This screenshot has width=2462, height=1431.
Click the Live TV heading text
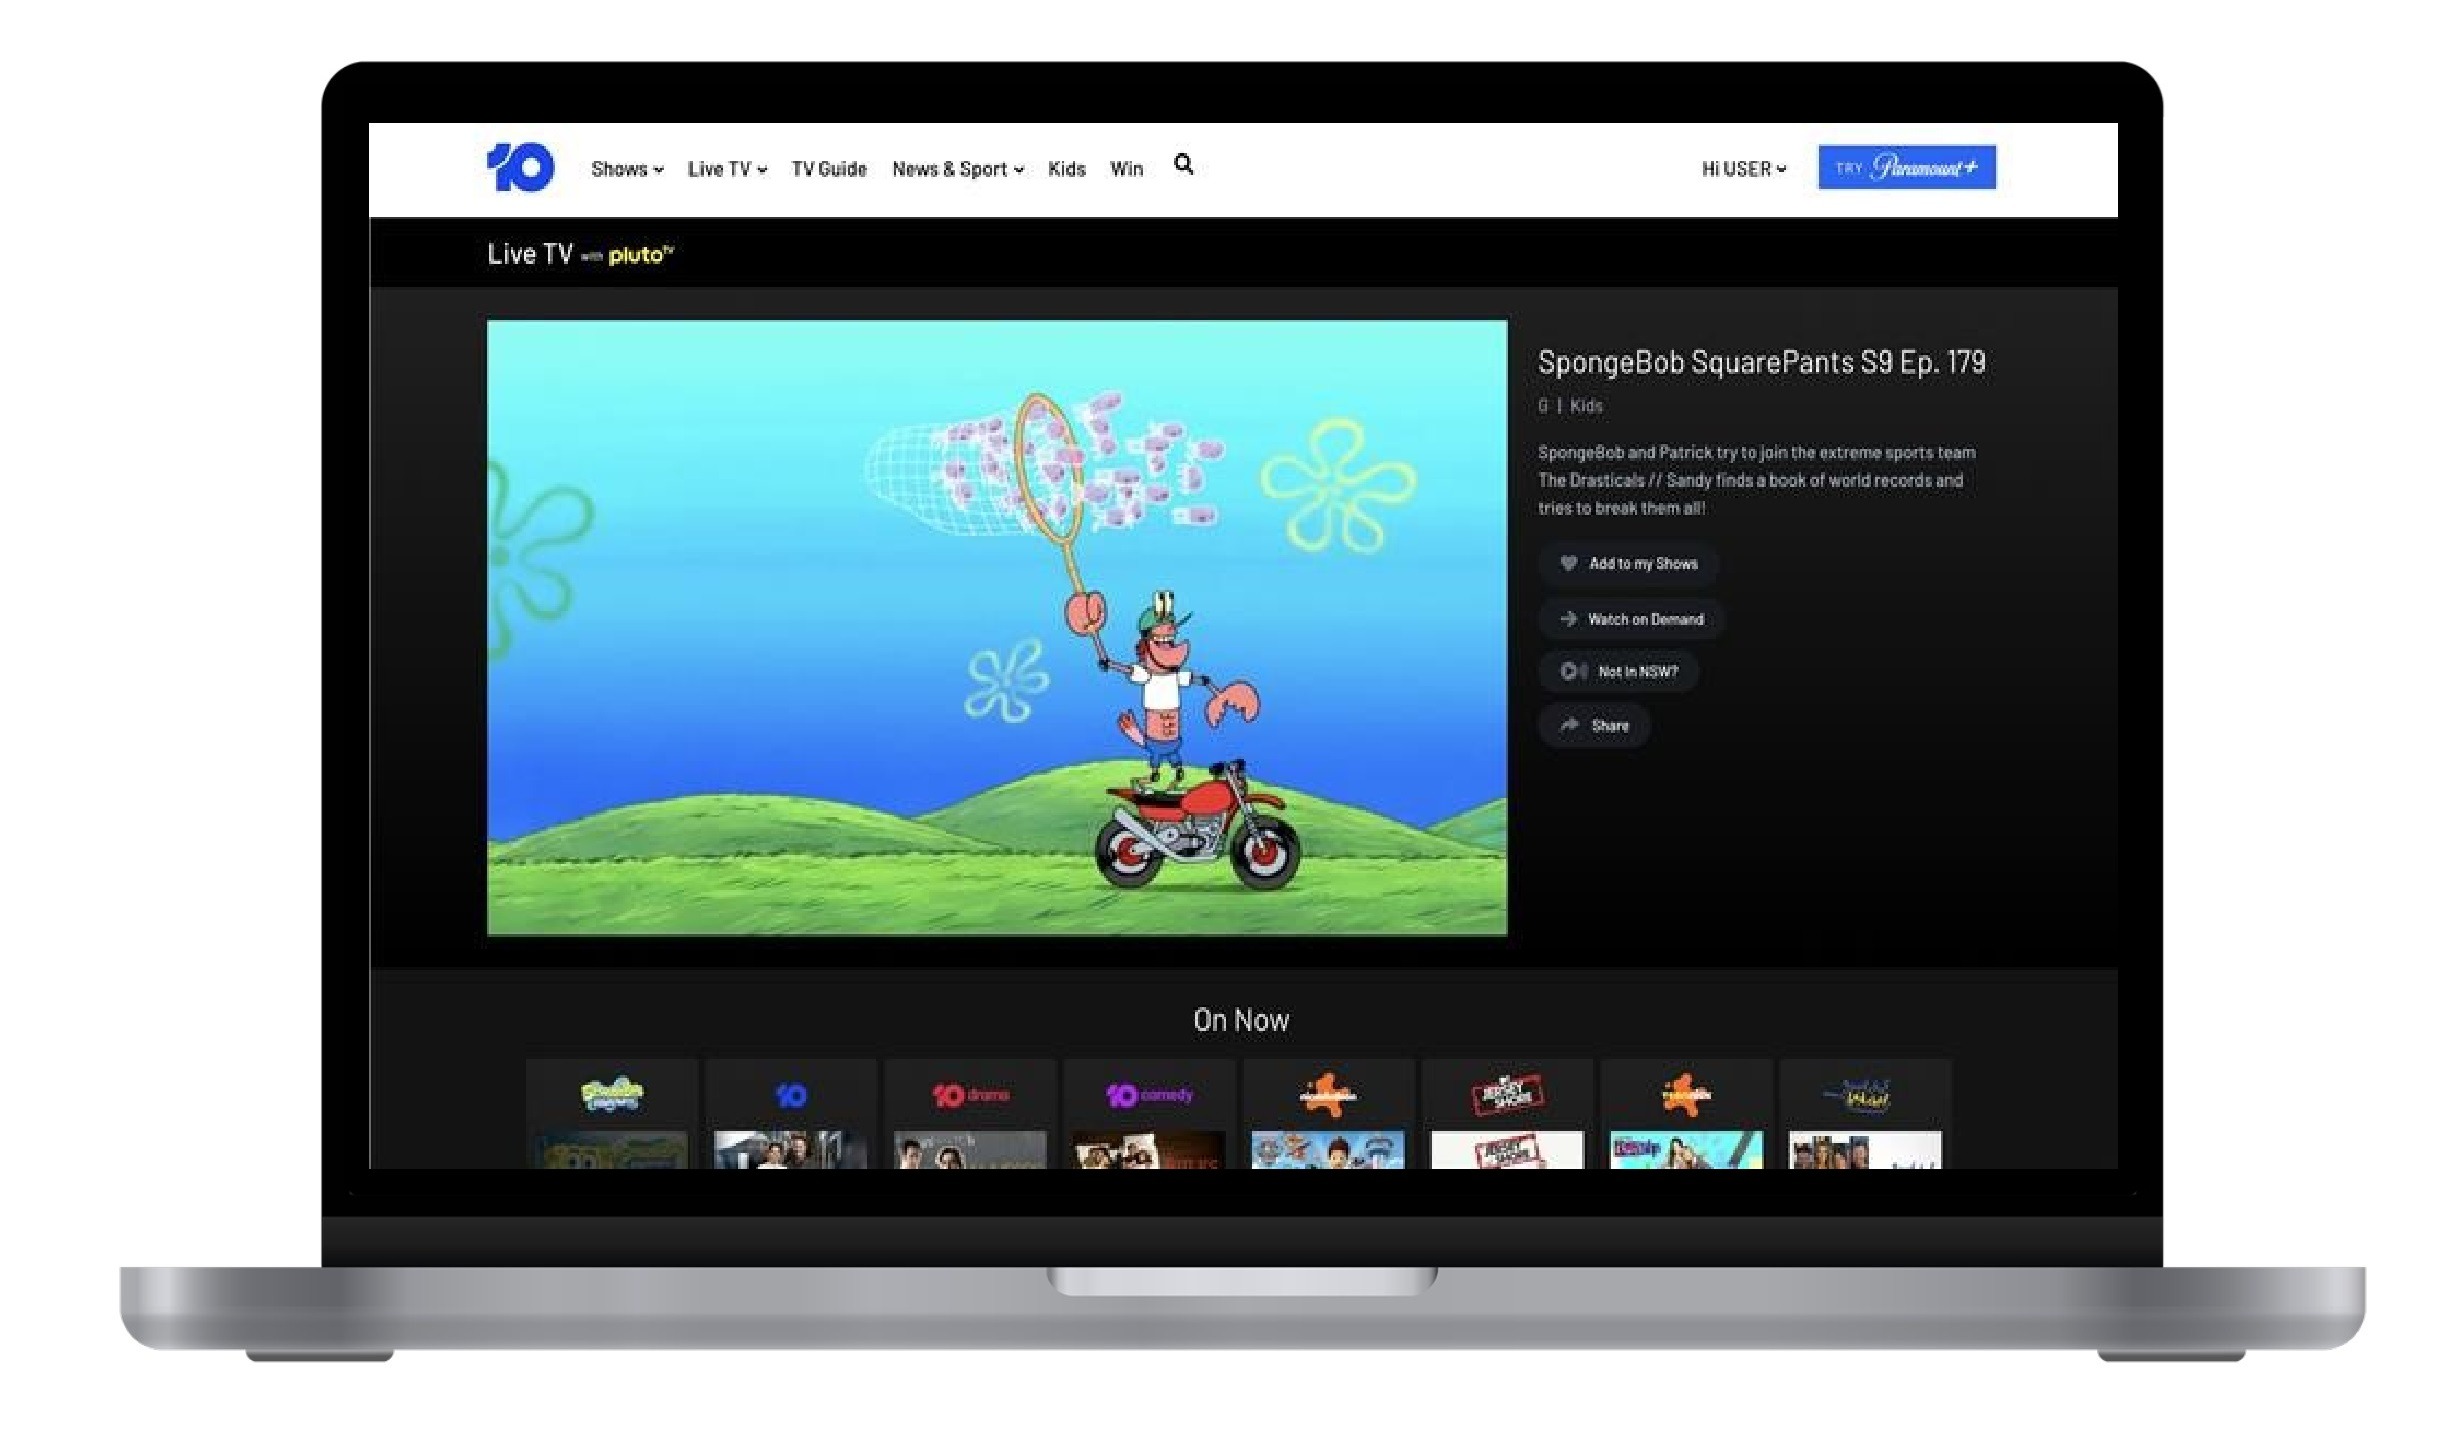530,254
